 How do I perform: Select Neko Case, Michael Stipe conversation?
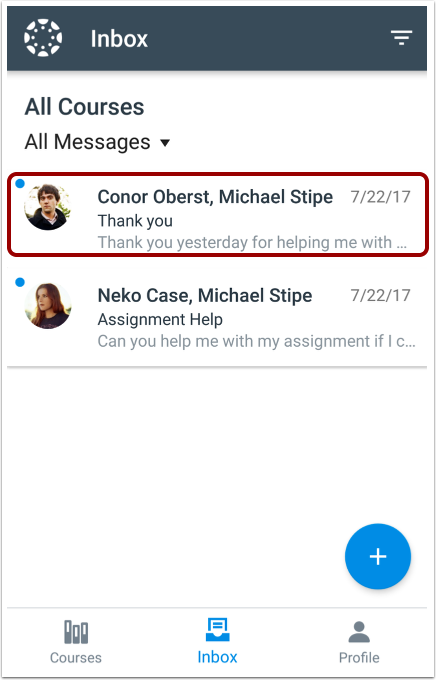coord(217,317)
